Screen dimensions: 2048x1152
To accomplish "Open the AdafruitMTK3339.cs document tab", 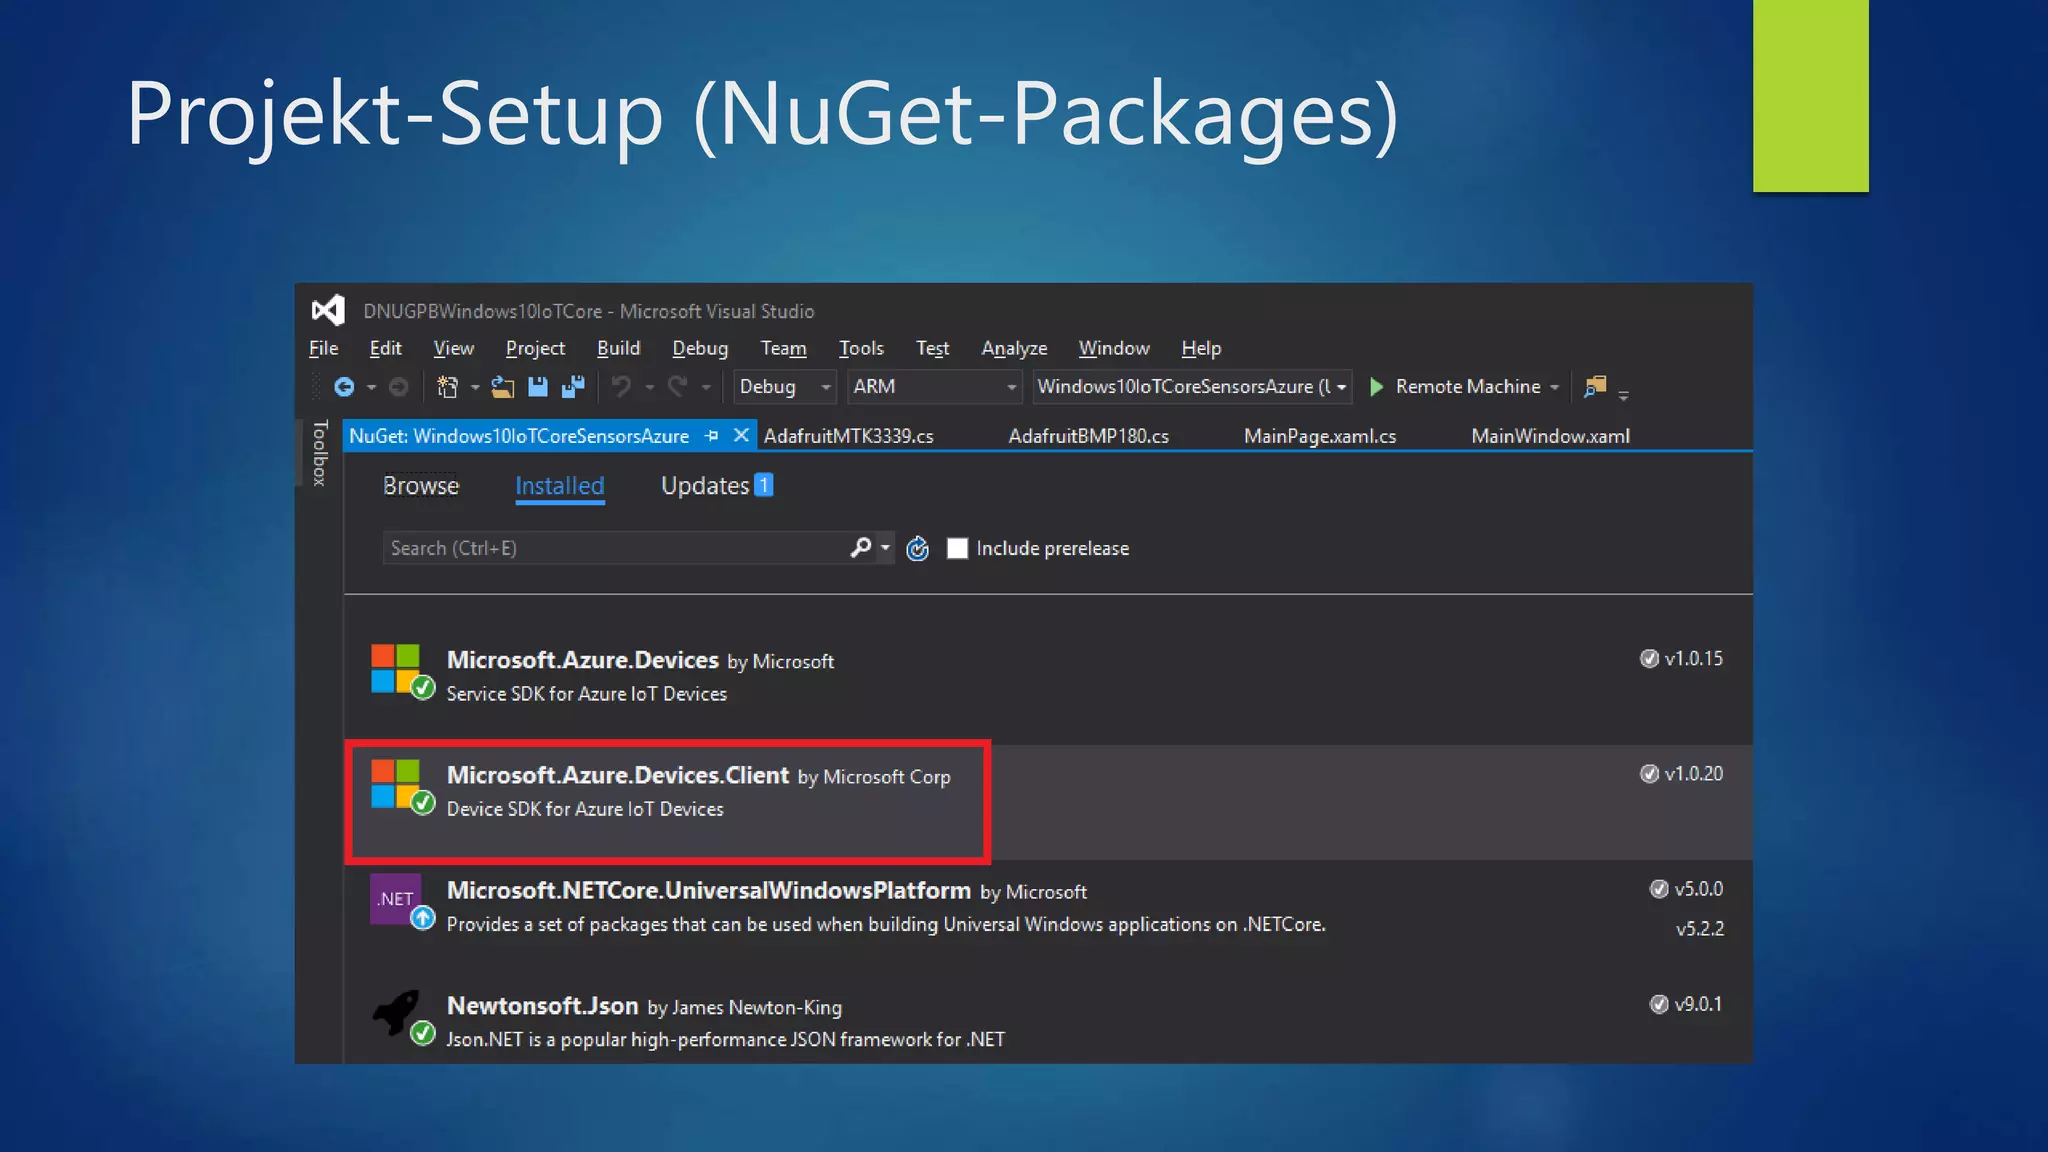I will click(x=848, y=436).
